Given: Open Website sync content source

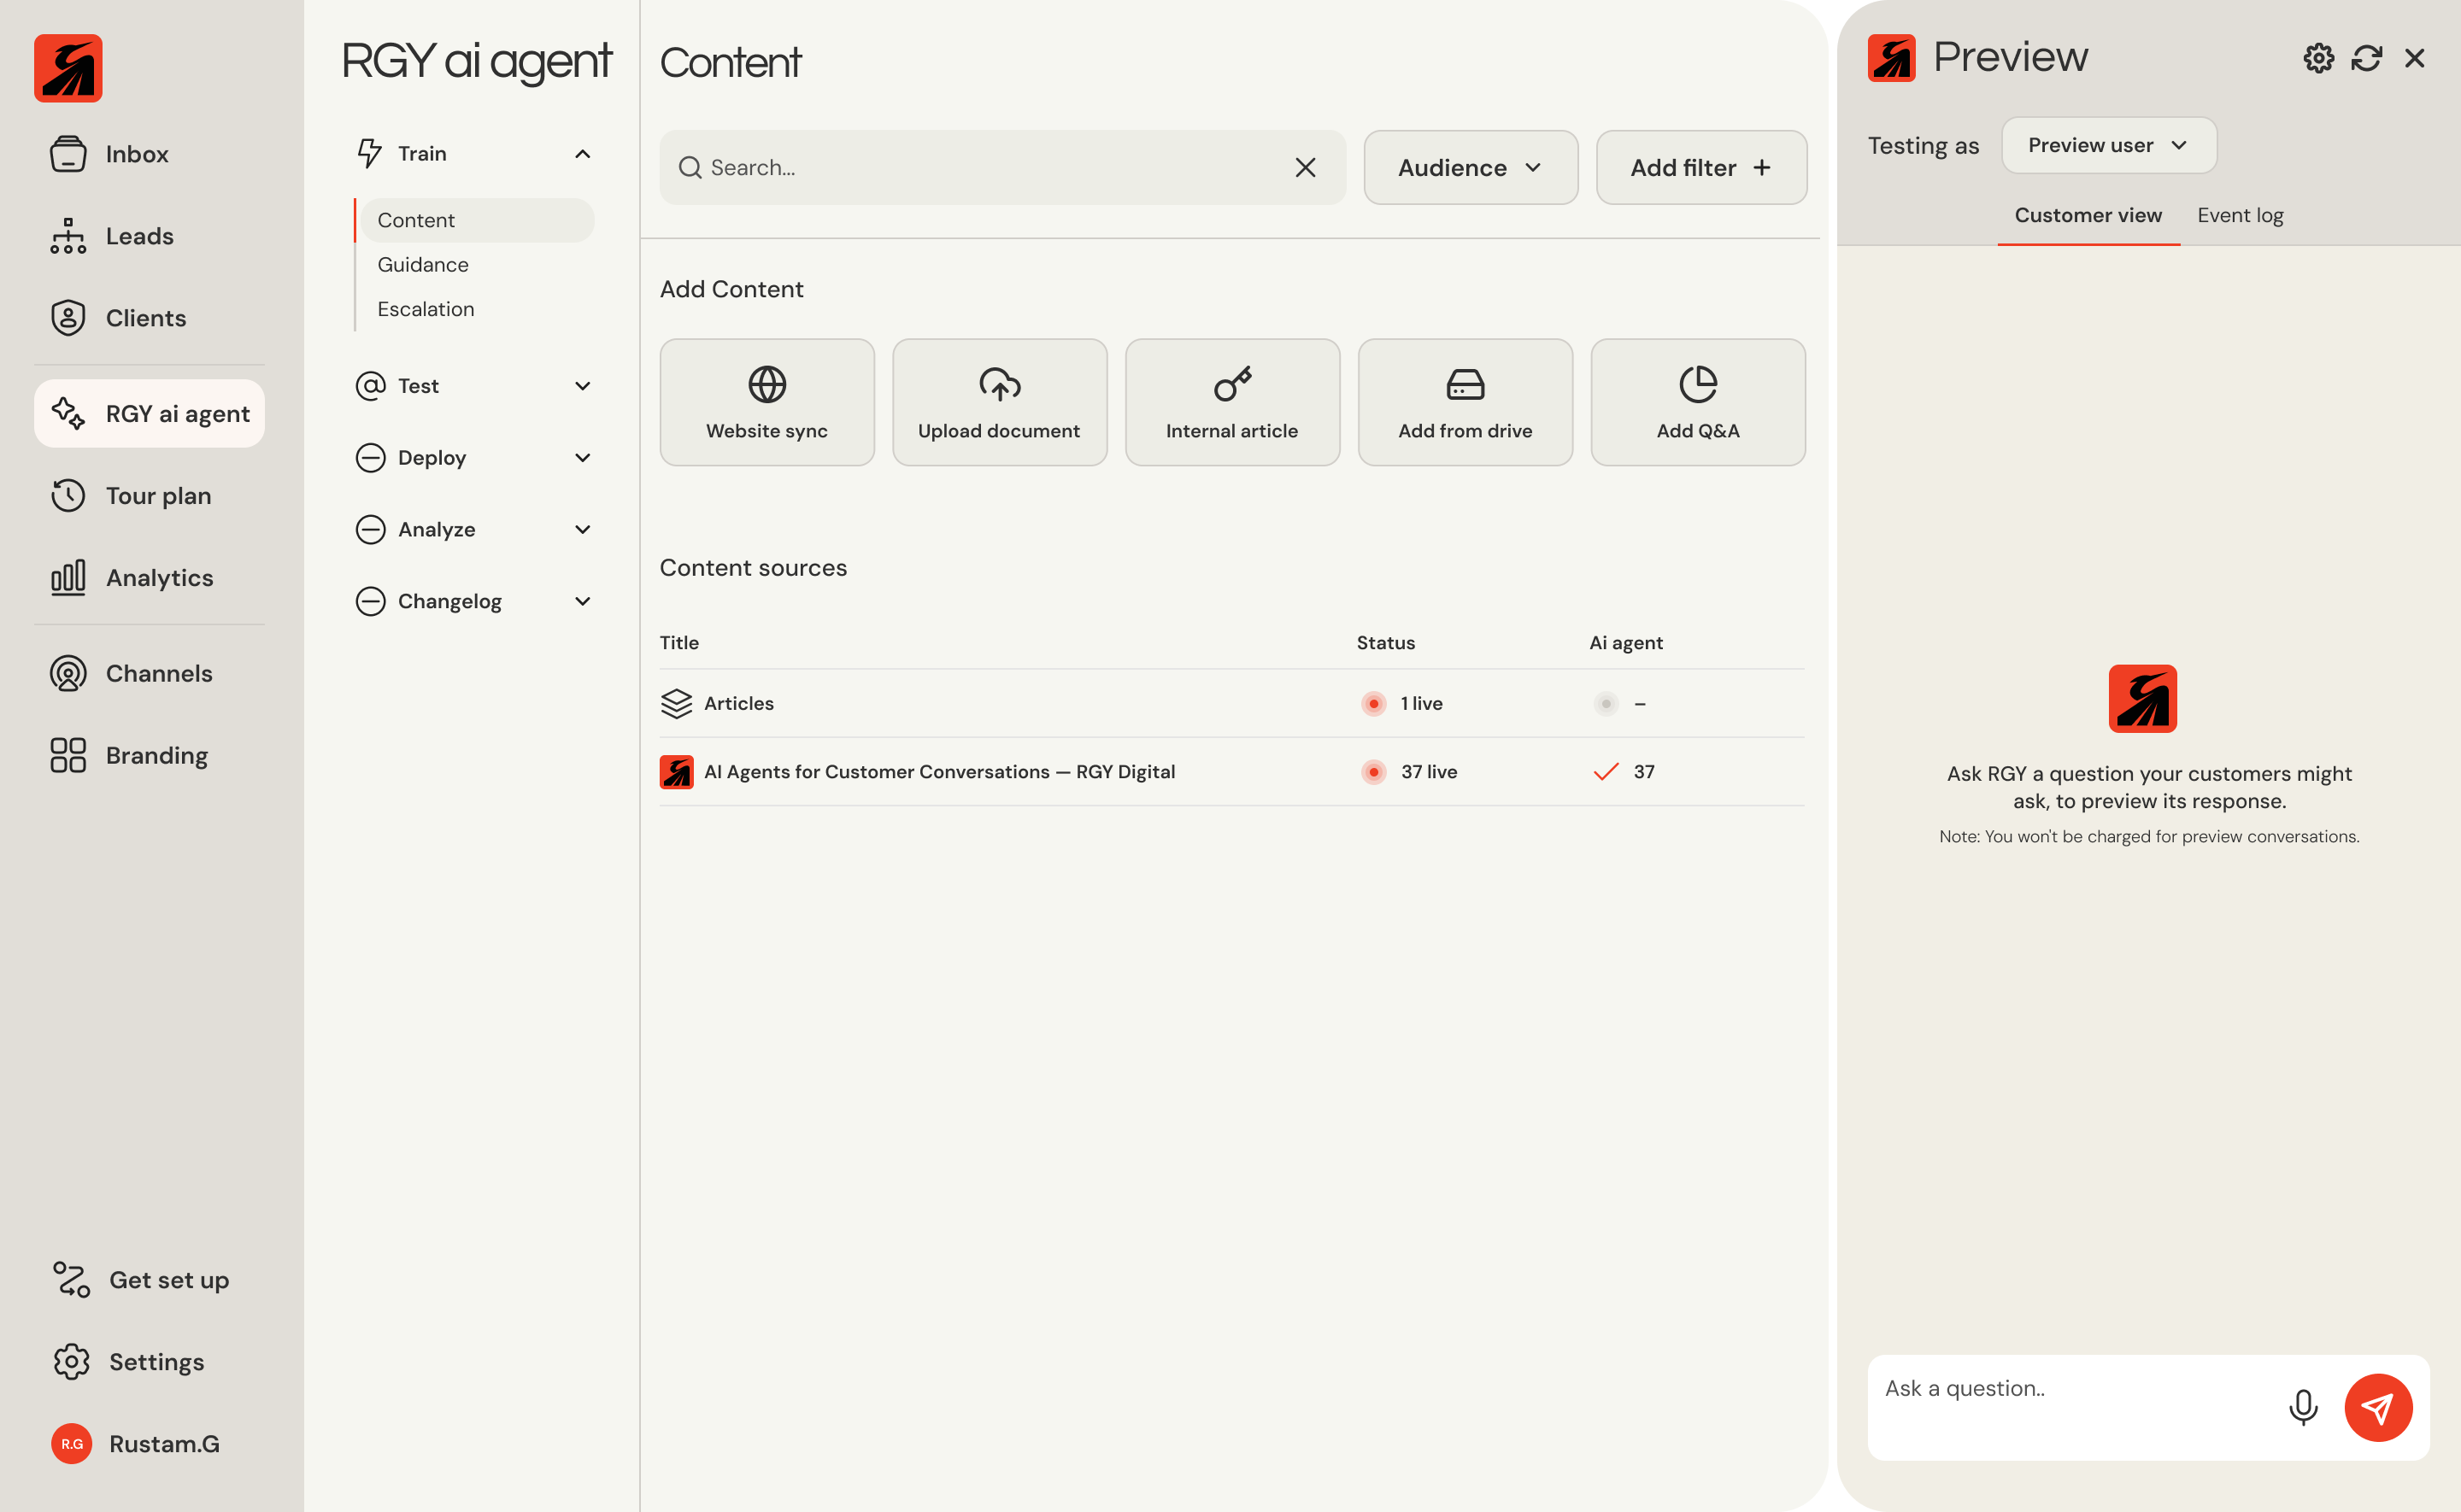Looking at the screenshot, I should [766, 401].
